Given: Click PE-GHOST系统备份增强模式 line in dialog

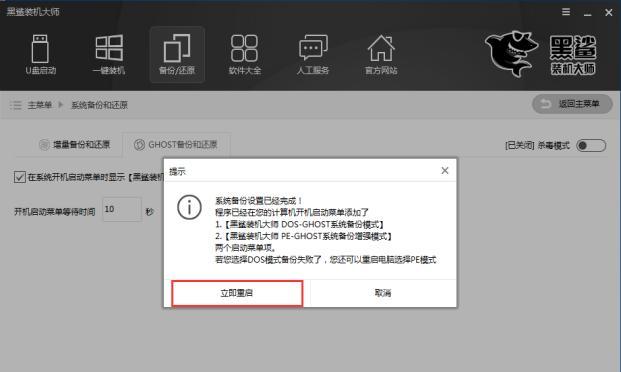Looking at the screenshot, I should click(304, 237).
